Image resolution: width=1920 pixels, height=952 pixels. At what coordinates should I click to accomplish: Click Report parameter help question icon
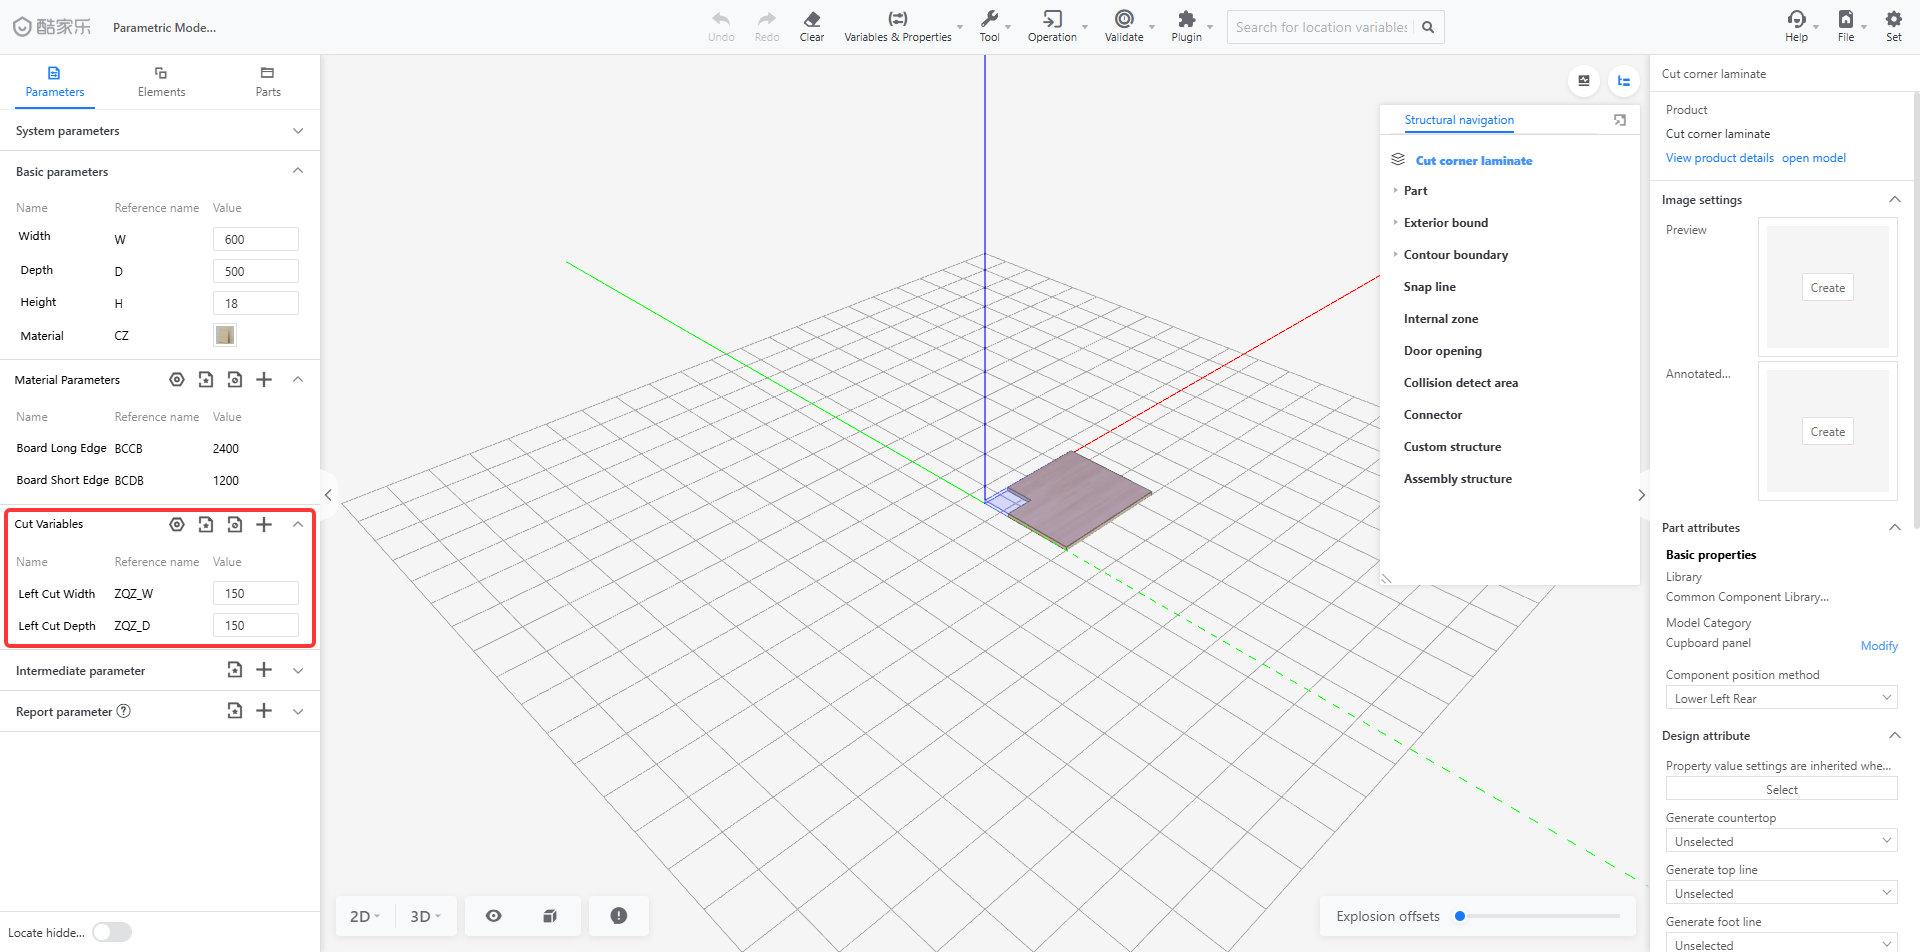pos(124,711)
